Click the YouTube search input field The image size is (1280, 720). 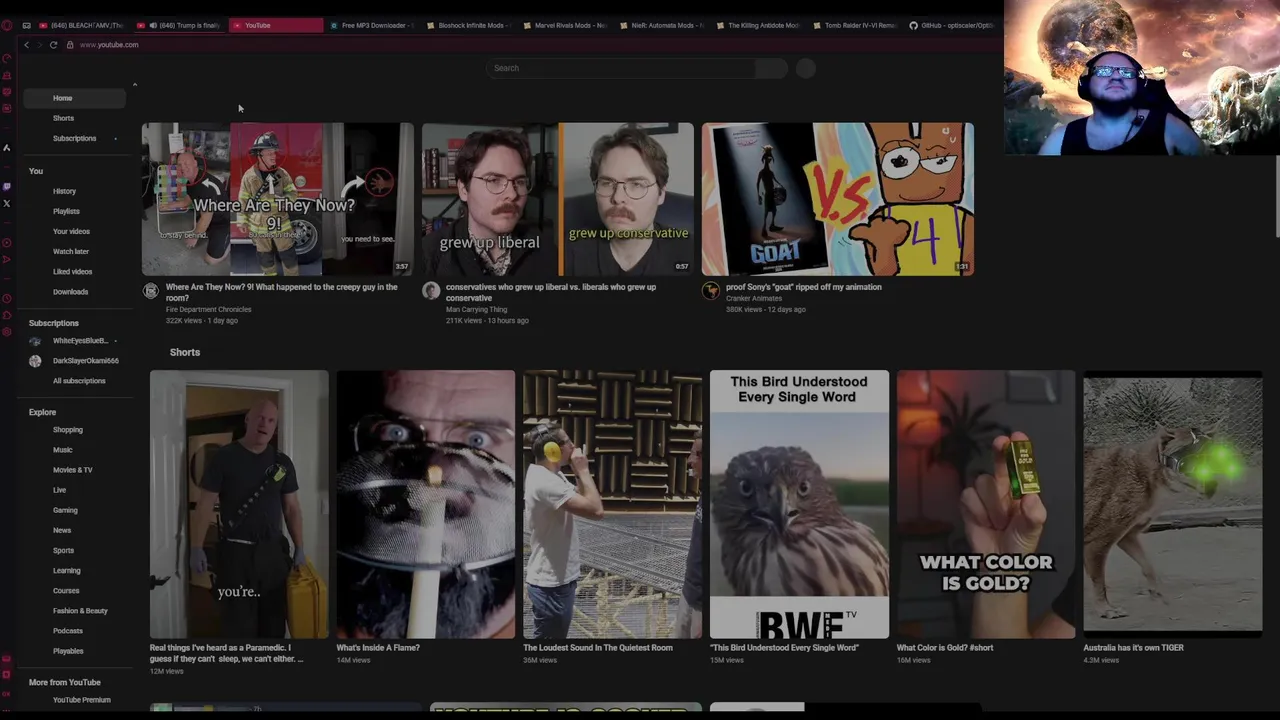coord(620,68)
